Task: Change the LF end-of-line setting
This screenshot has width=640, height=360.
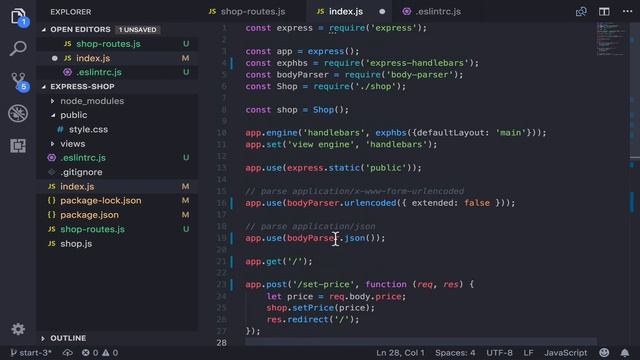Action: [x=528, y=353]
